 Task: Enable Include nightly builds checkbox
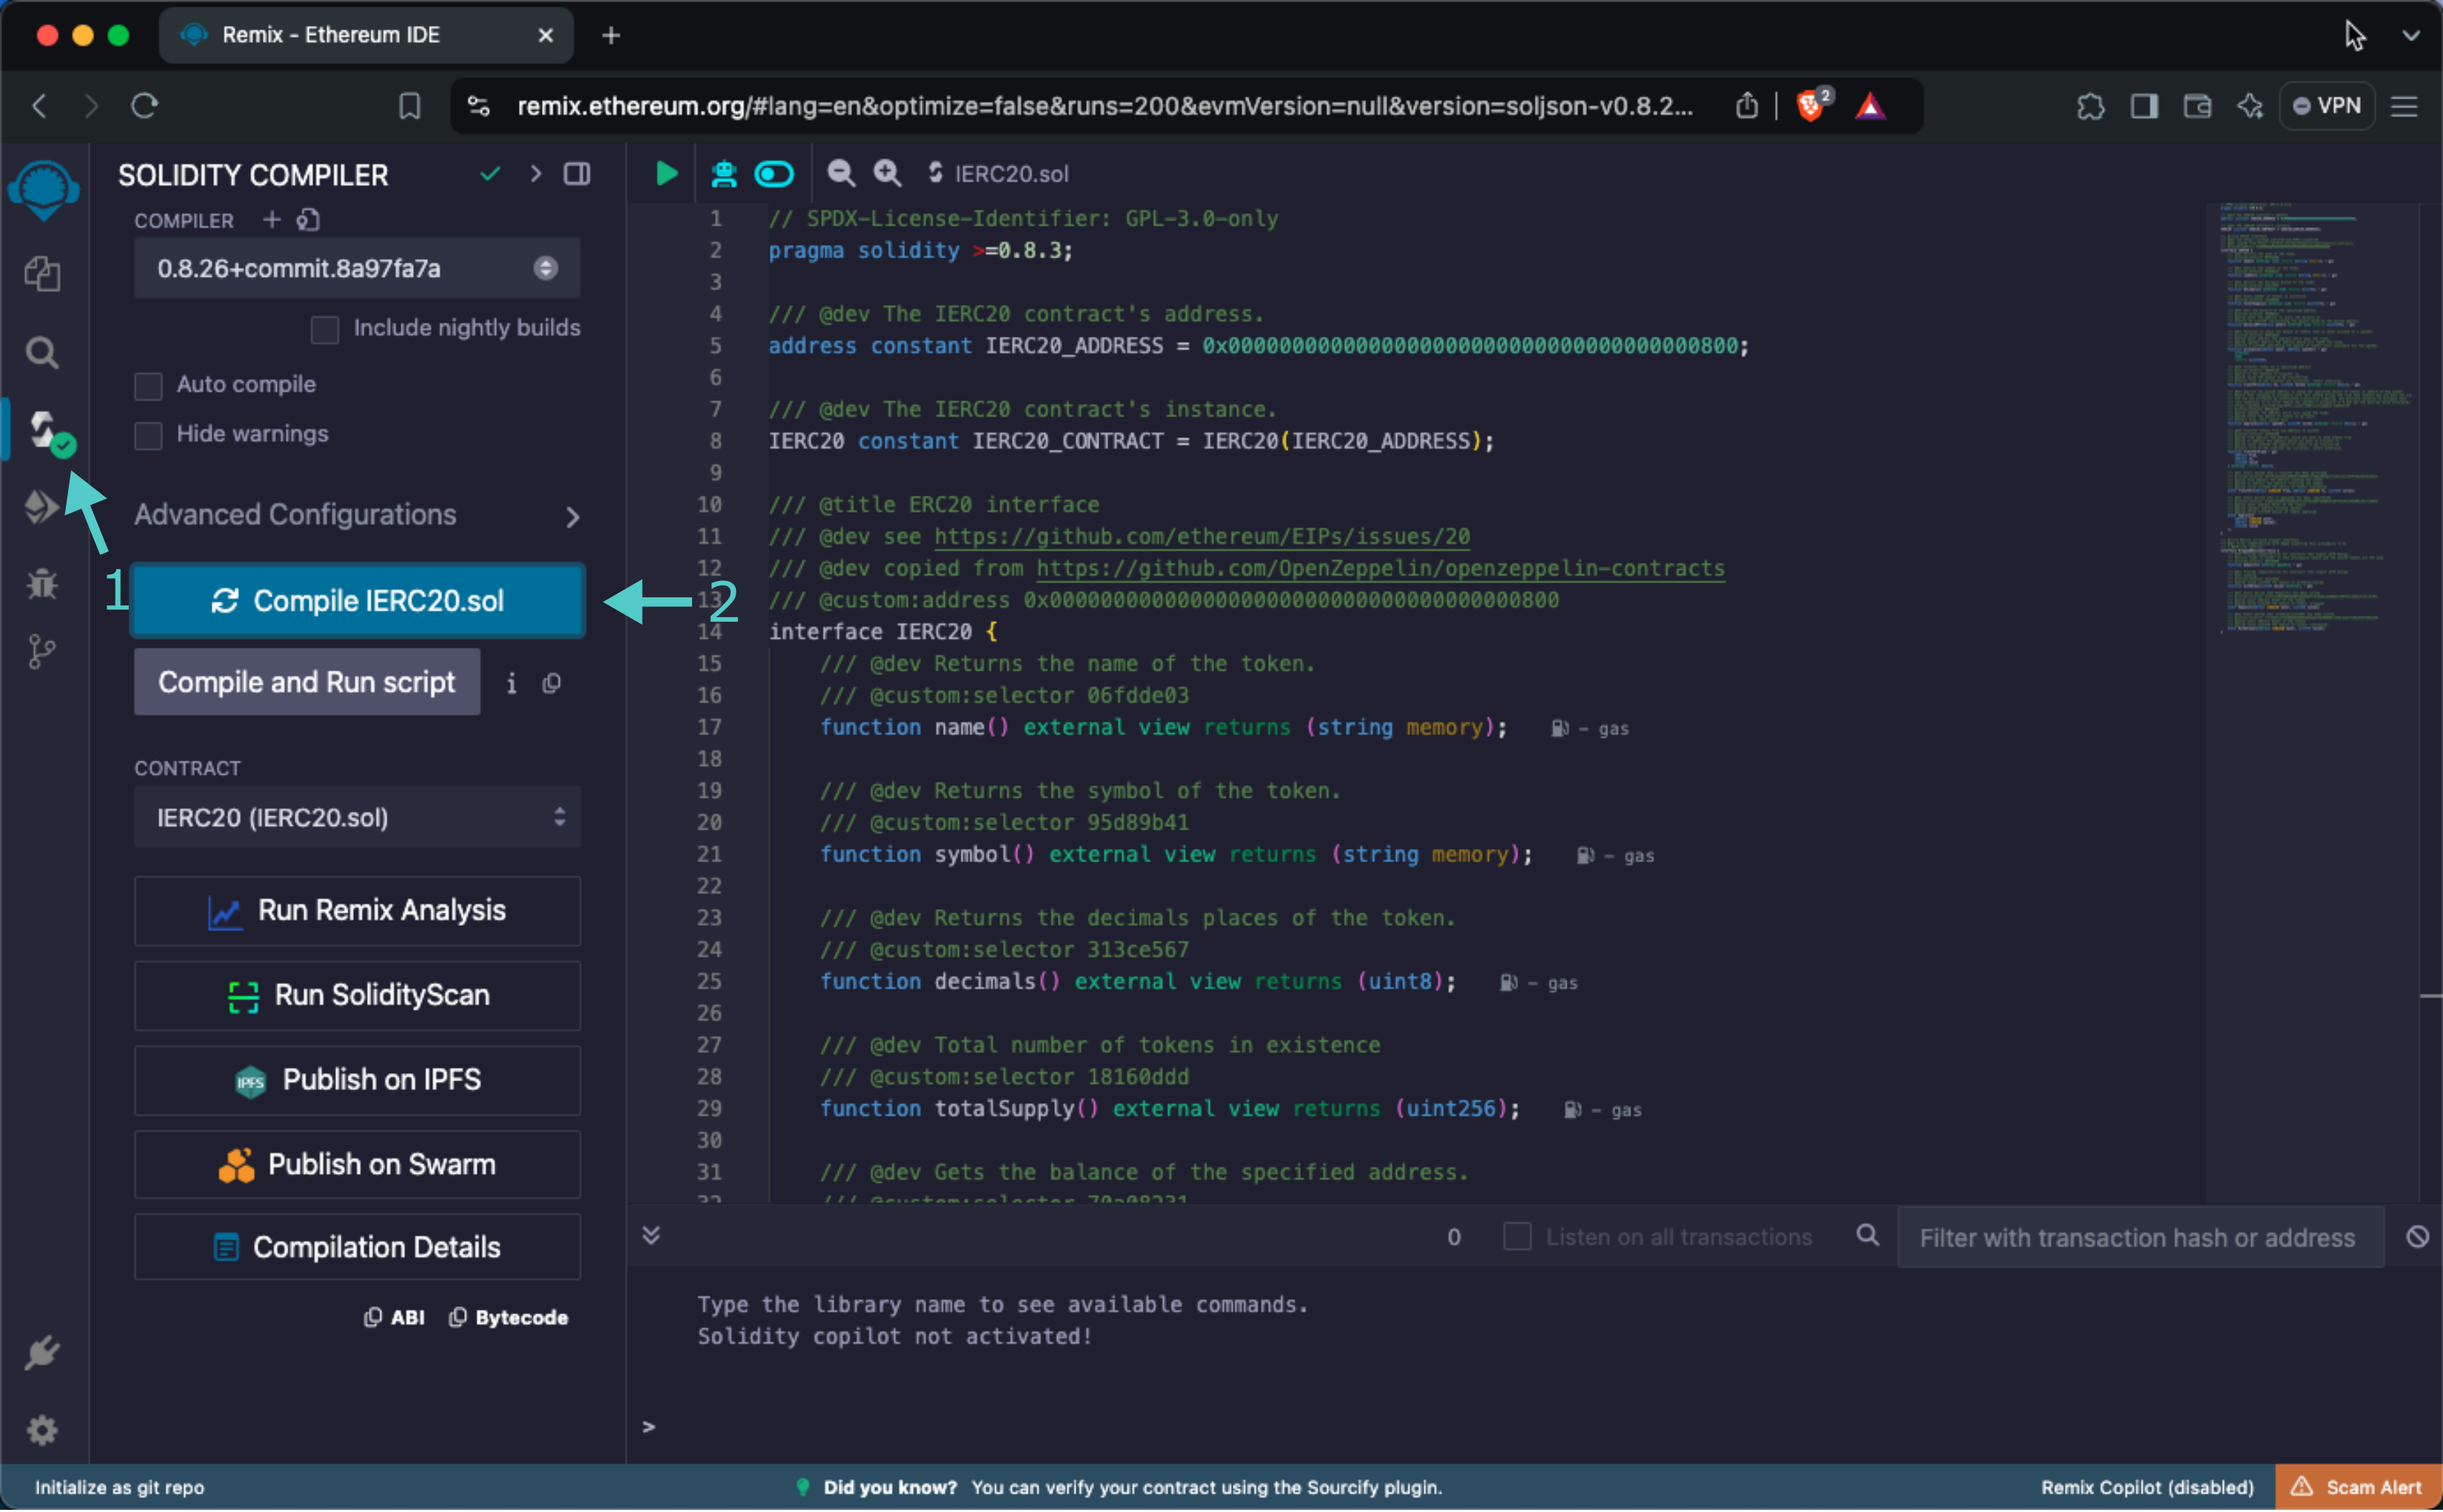(325, 329)
